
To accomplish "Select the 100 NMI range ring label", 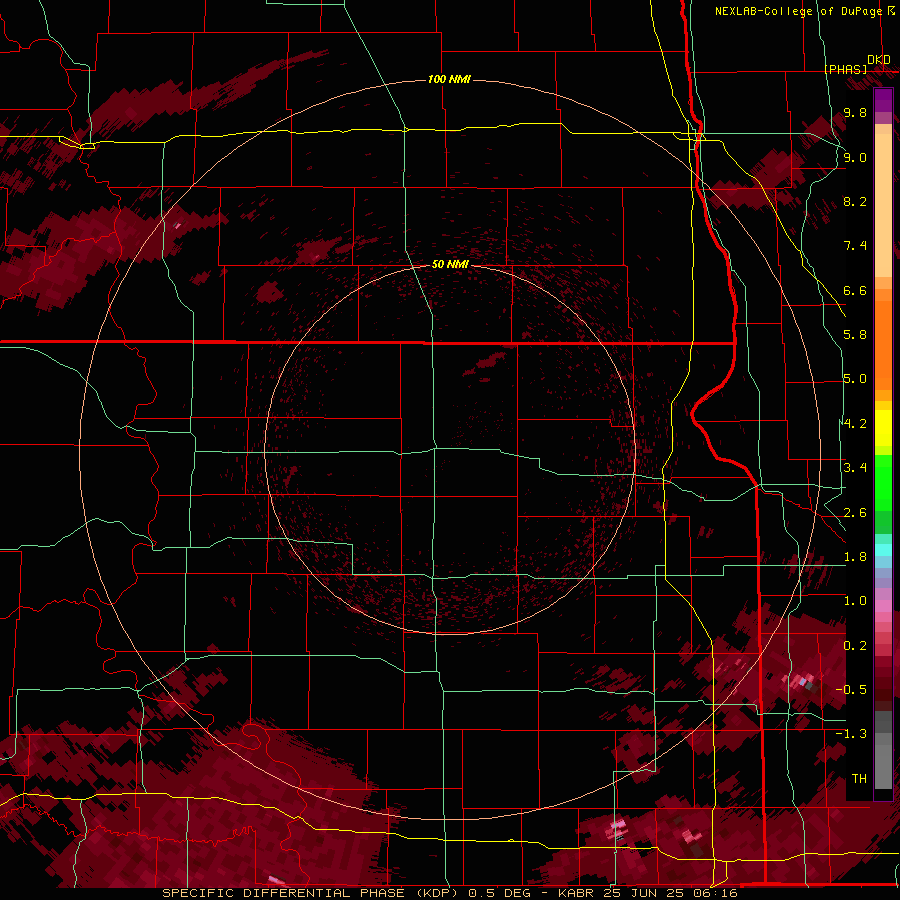I will [449, 79].
